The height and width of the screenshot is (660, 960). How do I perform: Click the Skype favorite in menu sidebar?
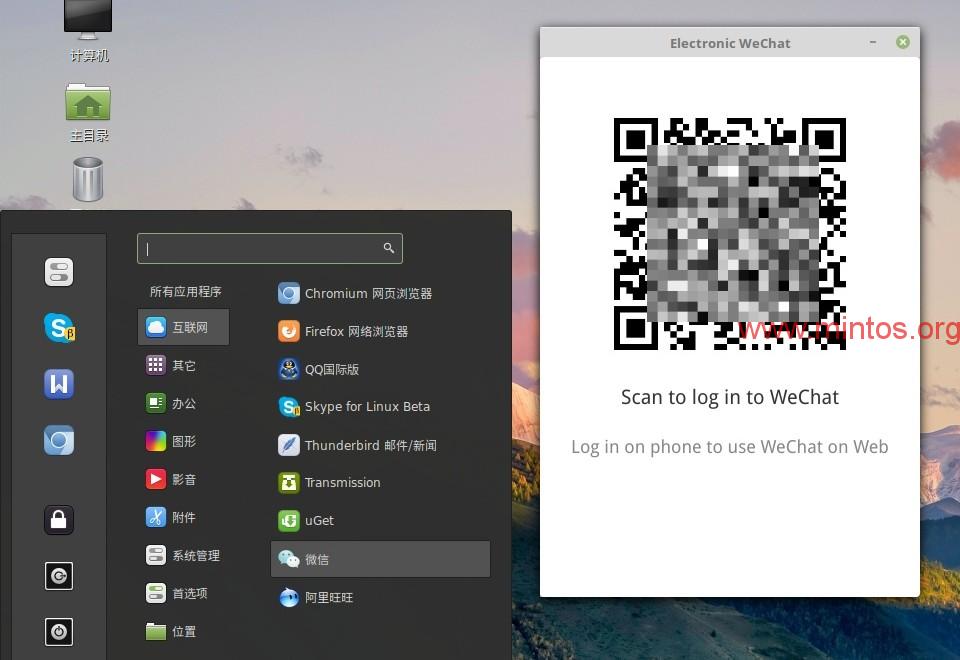pos(59,327)
